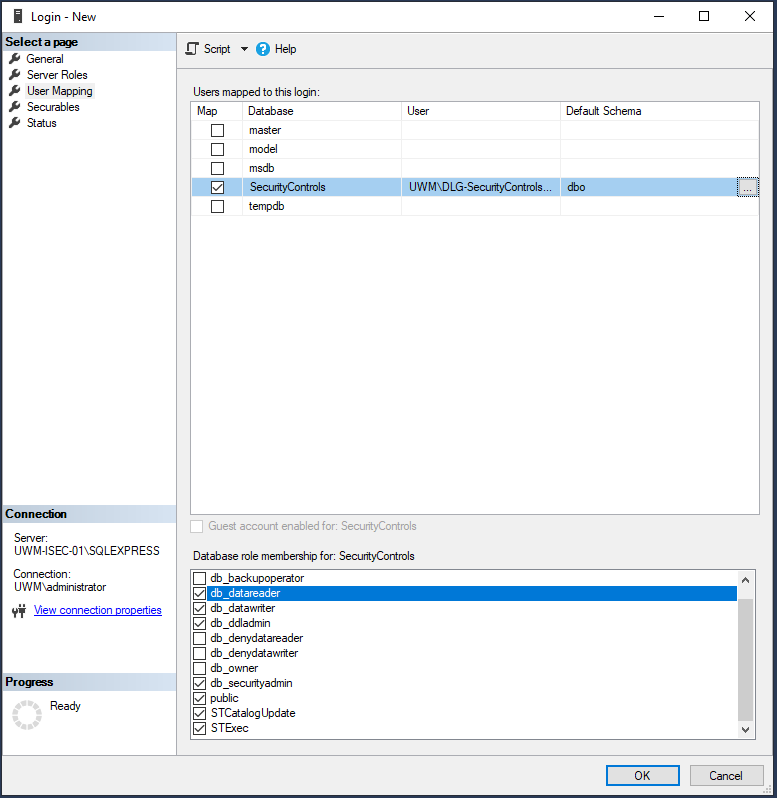Viewport: 777px width, 798px height.
Task: Check the Map box for master
Action: 217,130
